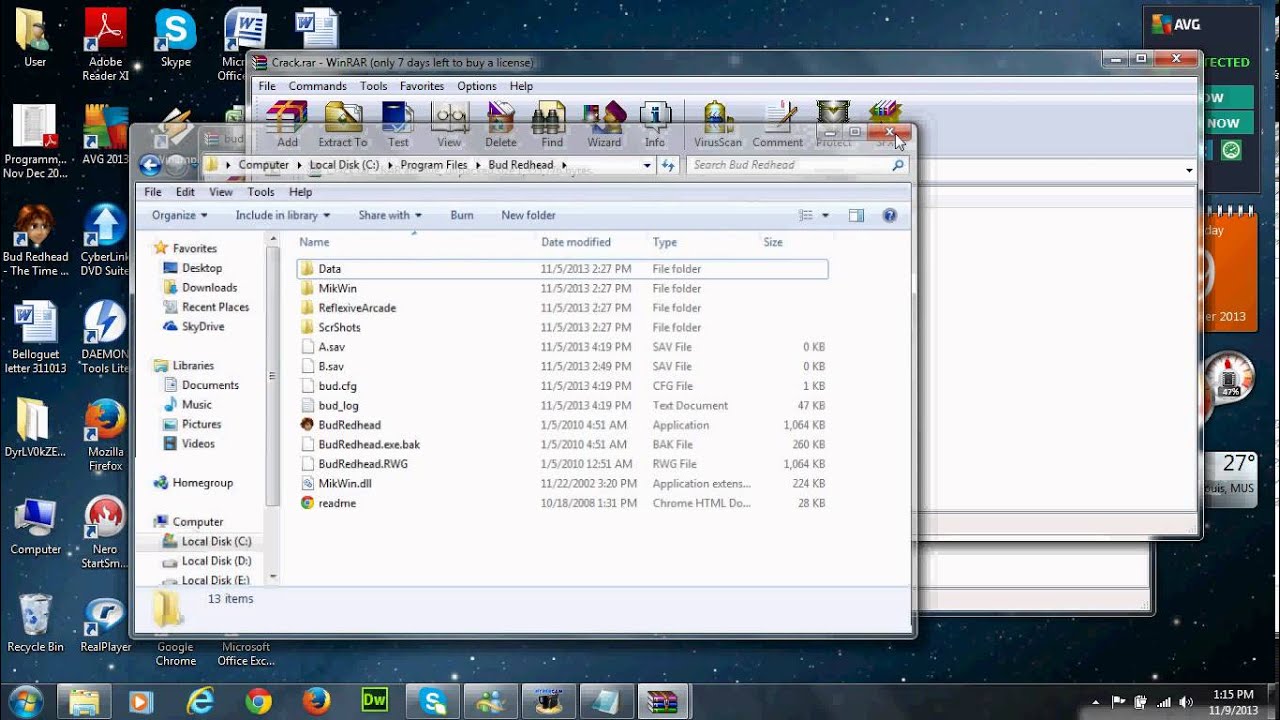Select the Adobe Reader XI desktop icon

click(x=105, y=44)
